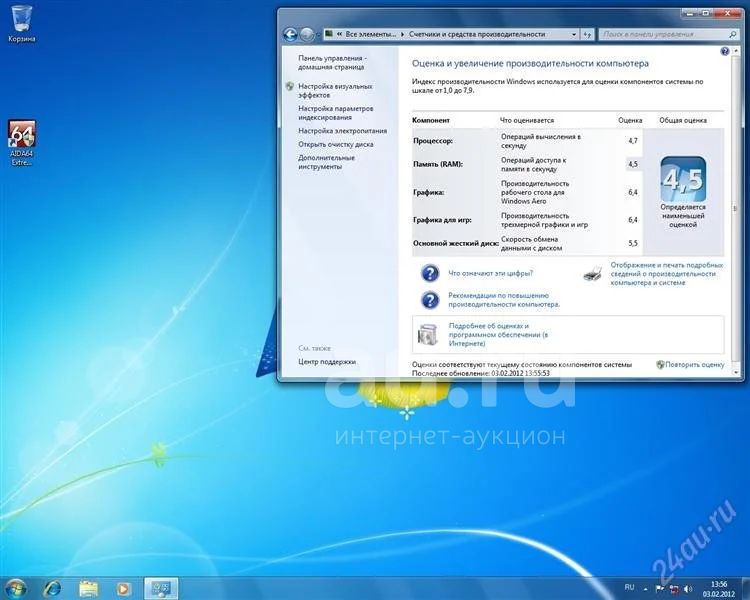Open 'Панель управления - домашняя страница'
This screenshot has width=750, height=600.
[332, 62]
